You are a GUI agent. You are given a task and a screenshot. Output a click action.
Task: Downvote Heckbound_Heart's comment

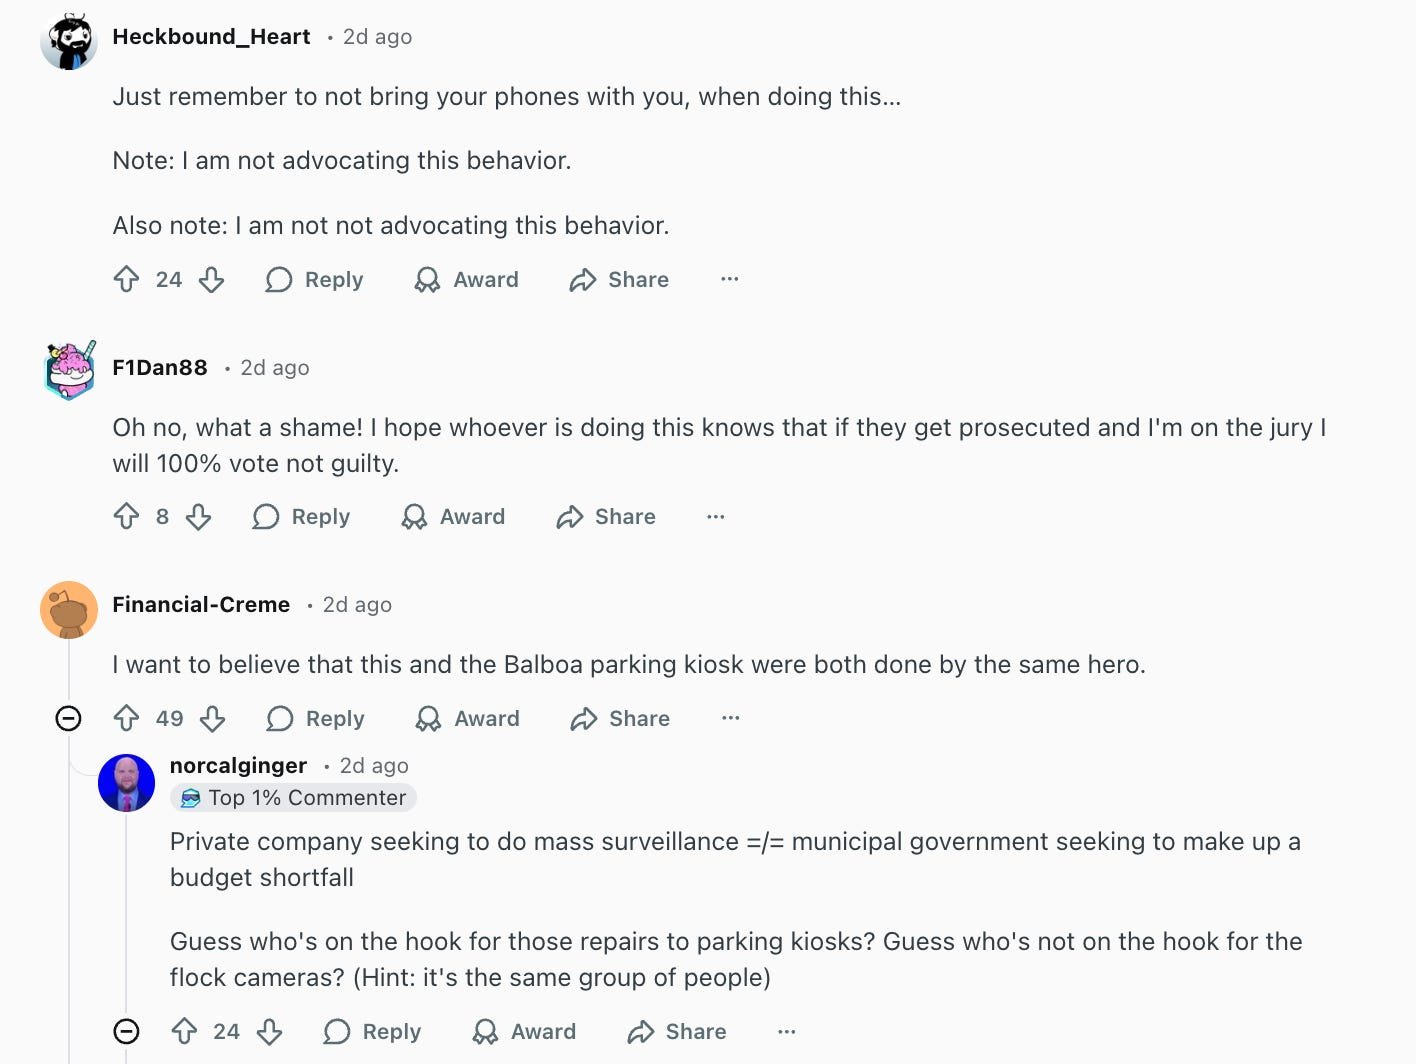[x=211, y=279]
